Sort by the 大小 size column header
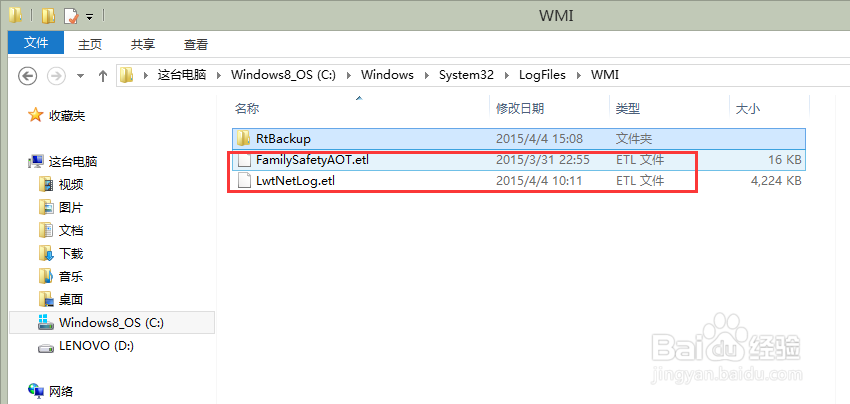The image size is (850, 404). coord(747,108)
